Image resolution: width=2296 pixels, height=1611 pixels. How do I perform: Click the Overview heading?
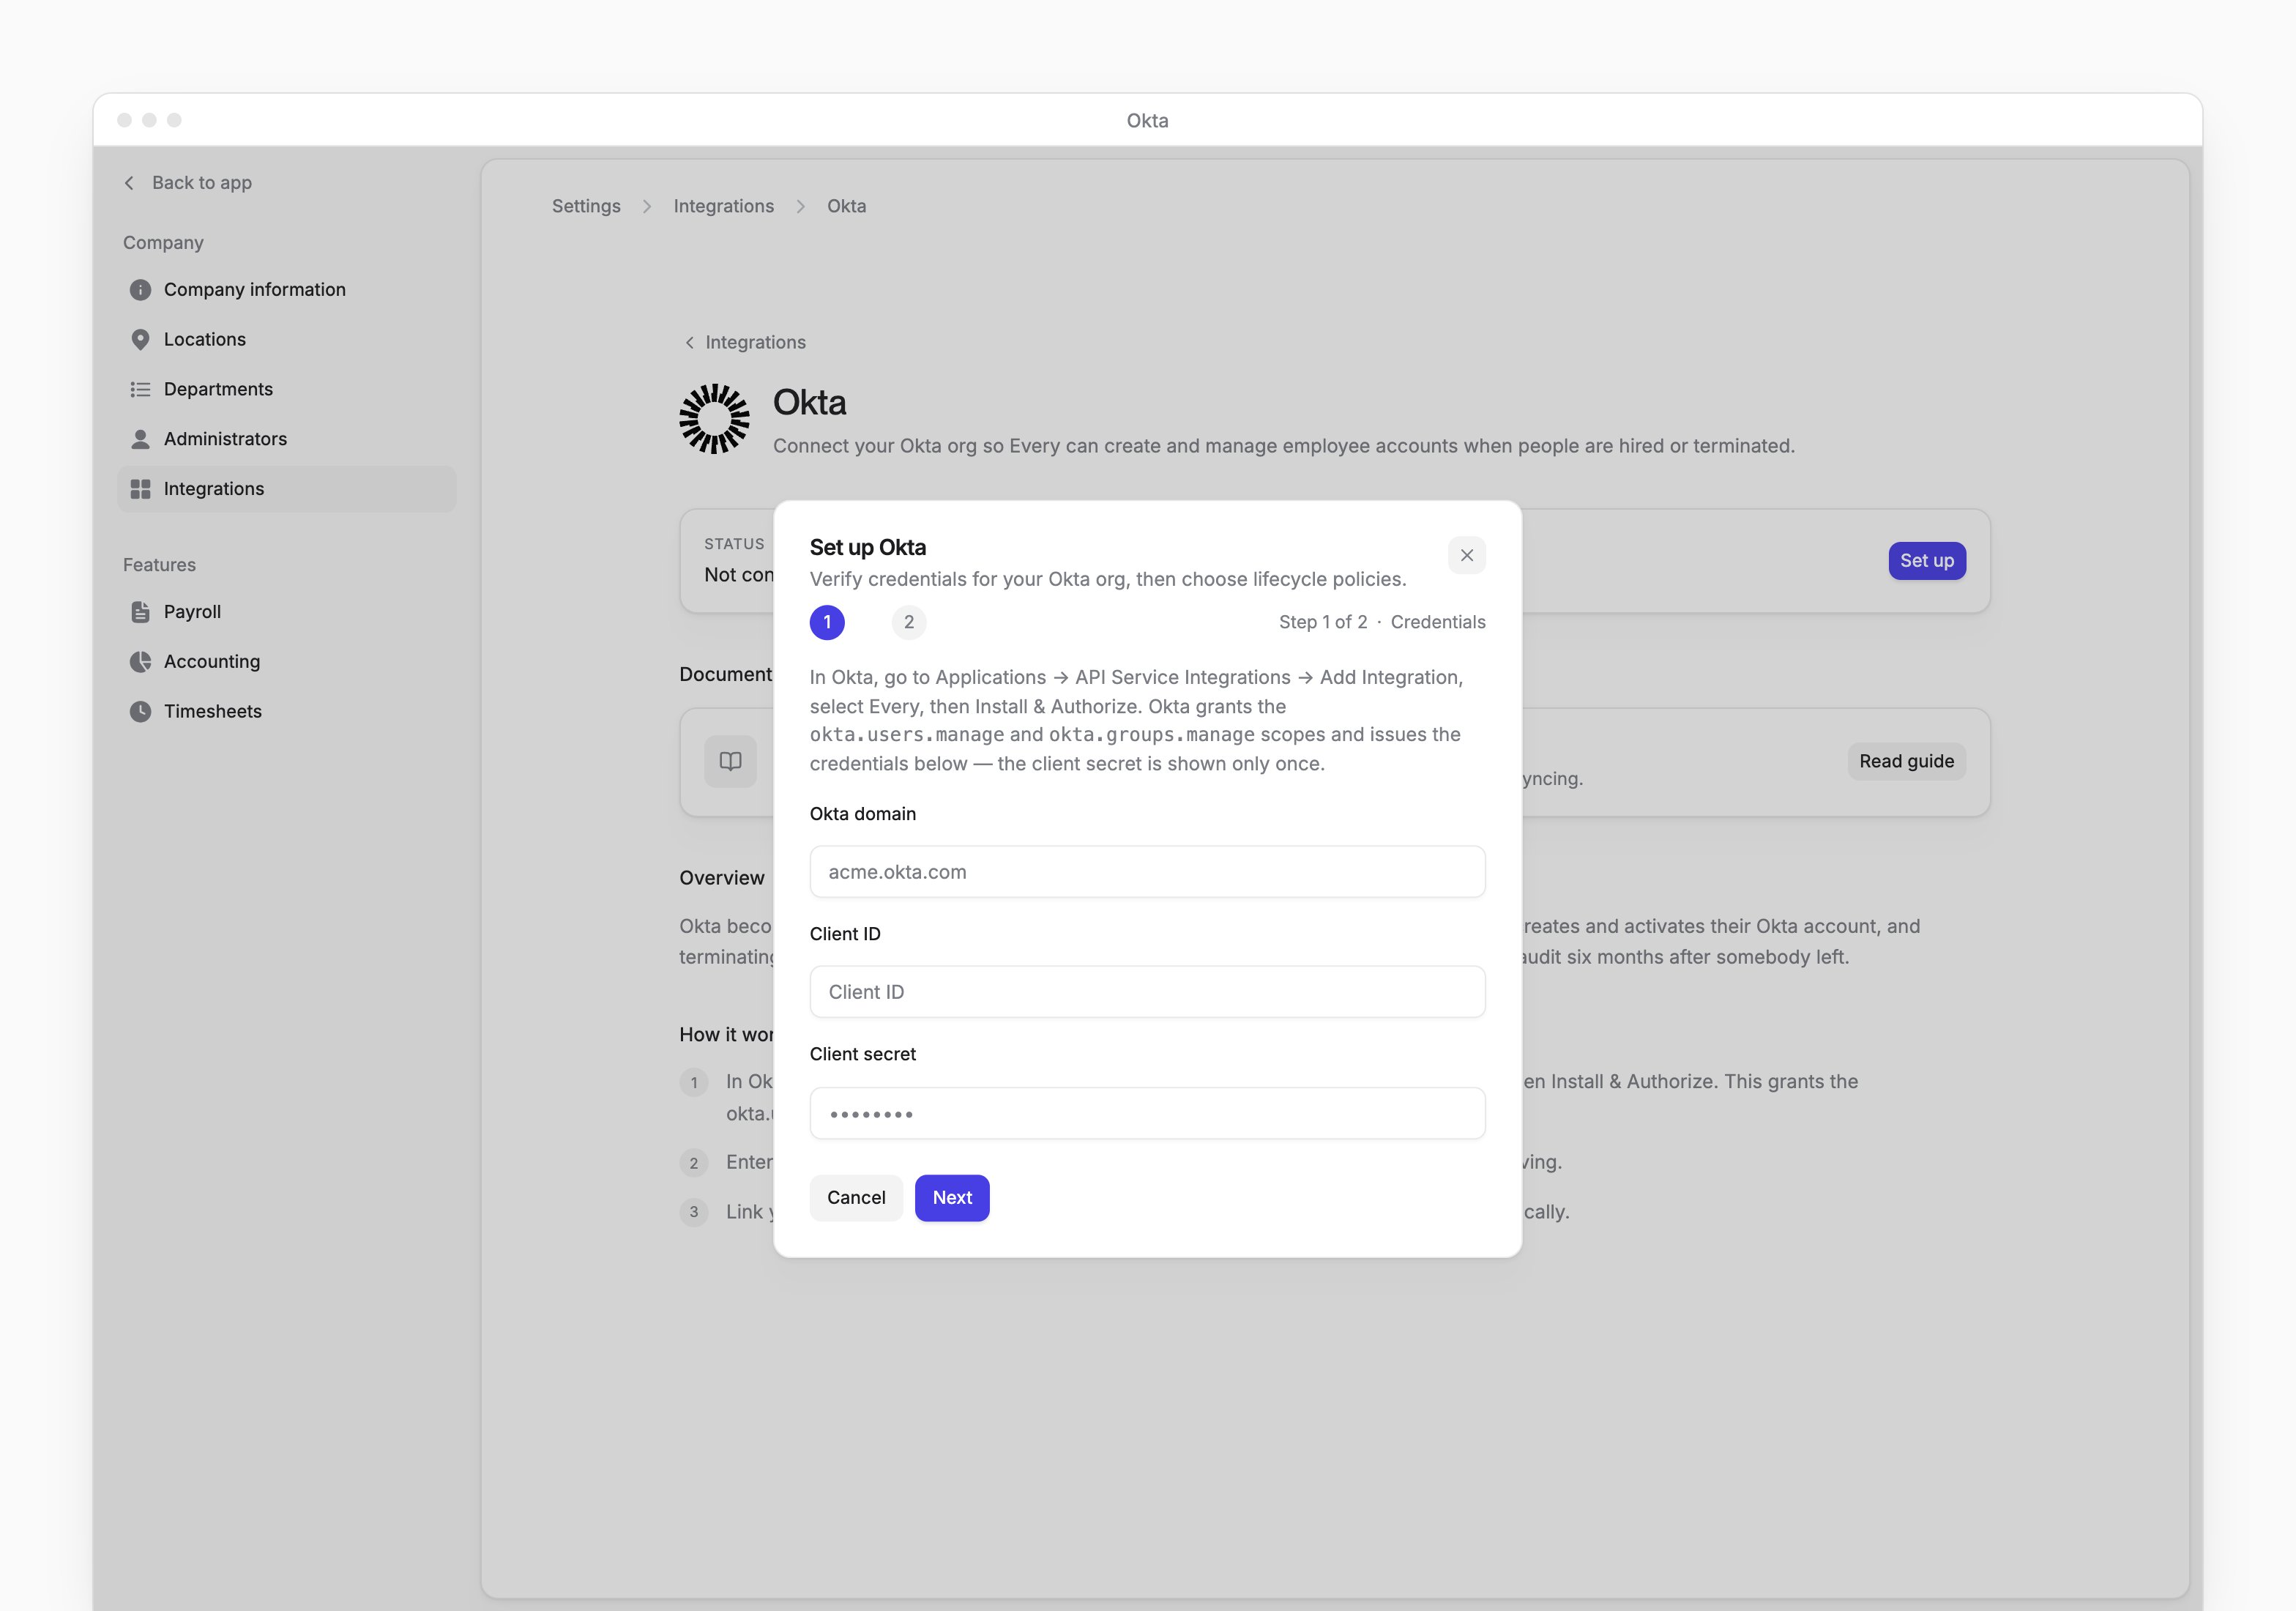pyautogui.click(x=721, y=877)
